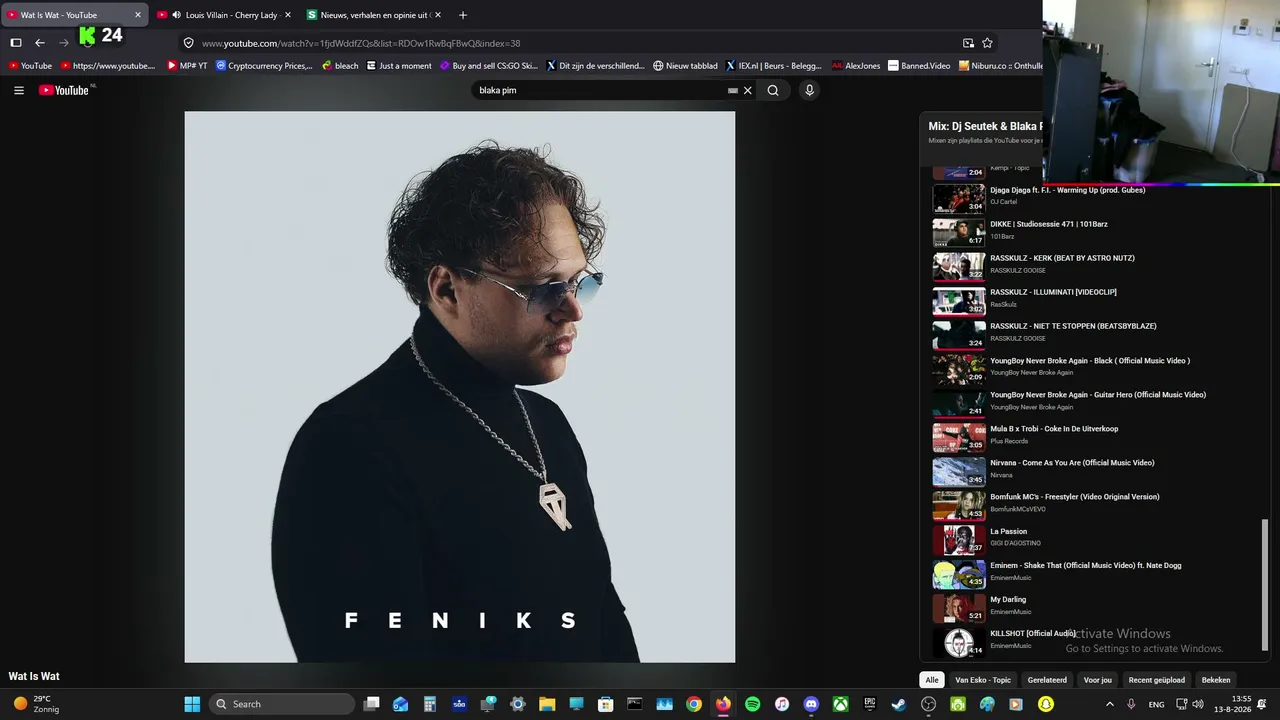Select the Gerelateerd filter chip

1047,680
